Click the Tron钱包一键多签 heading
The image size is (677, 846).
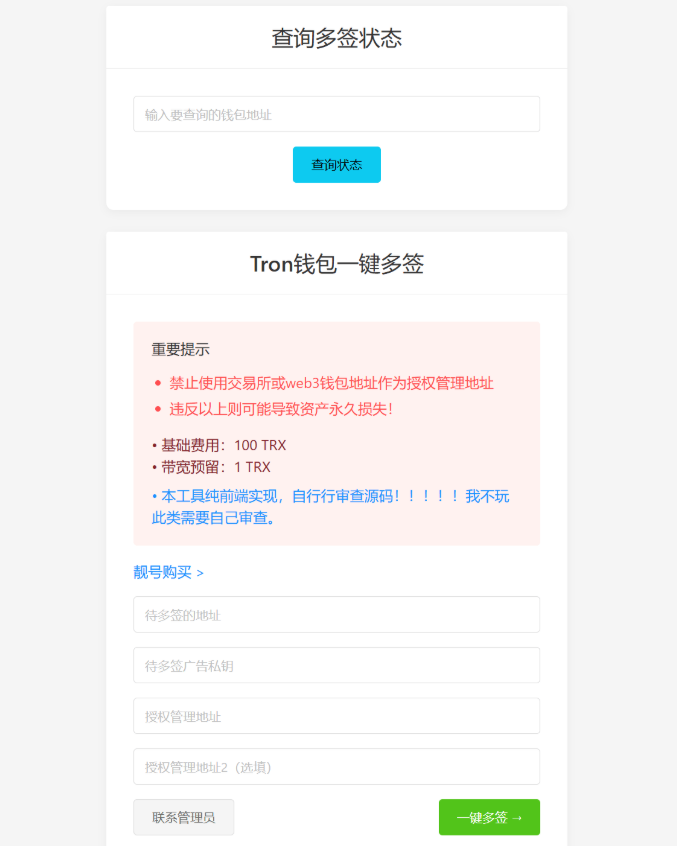coord(337,264)
